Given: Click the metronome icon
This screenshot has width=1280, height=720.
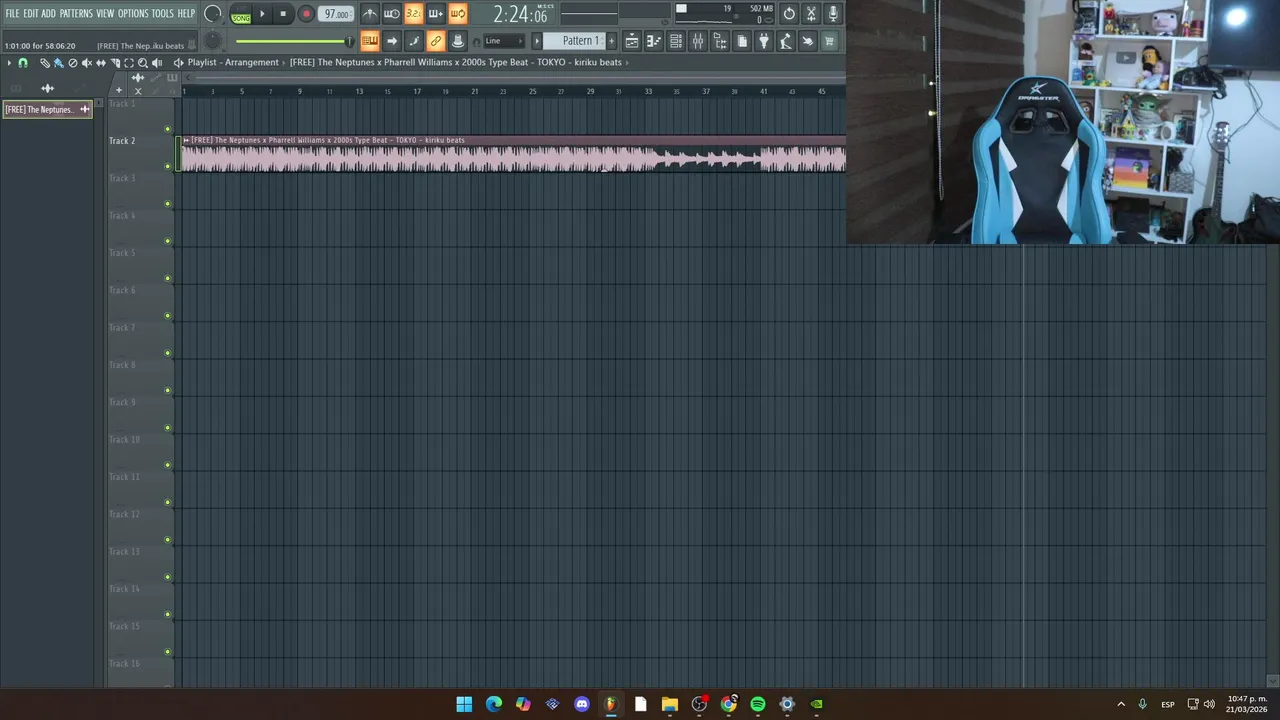Looking at the screenshot, I should pos(370,14).
